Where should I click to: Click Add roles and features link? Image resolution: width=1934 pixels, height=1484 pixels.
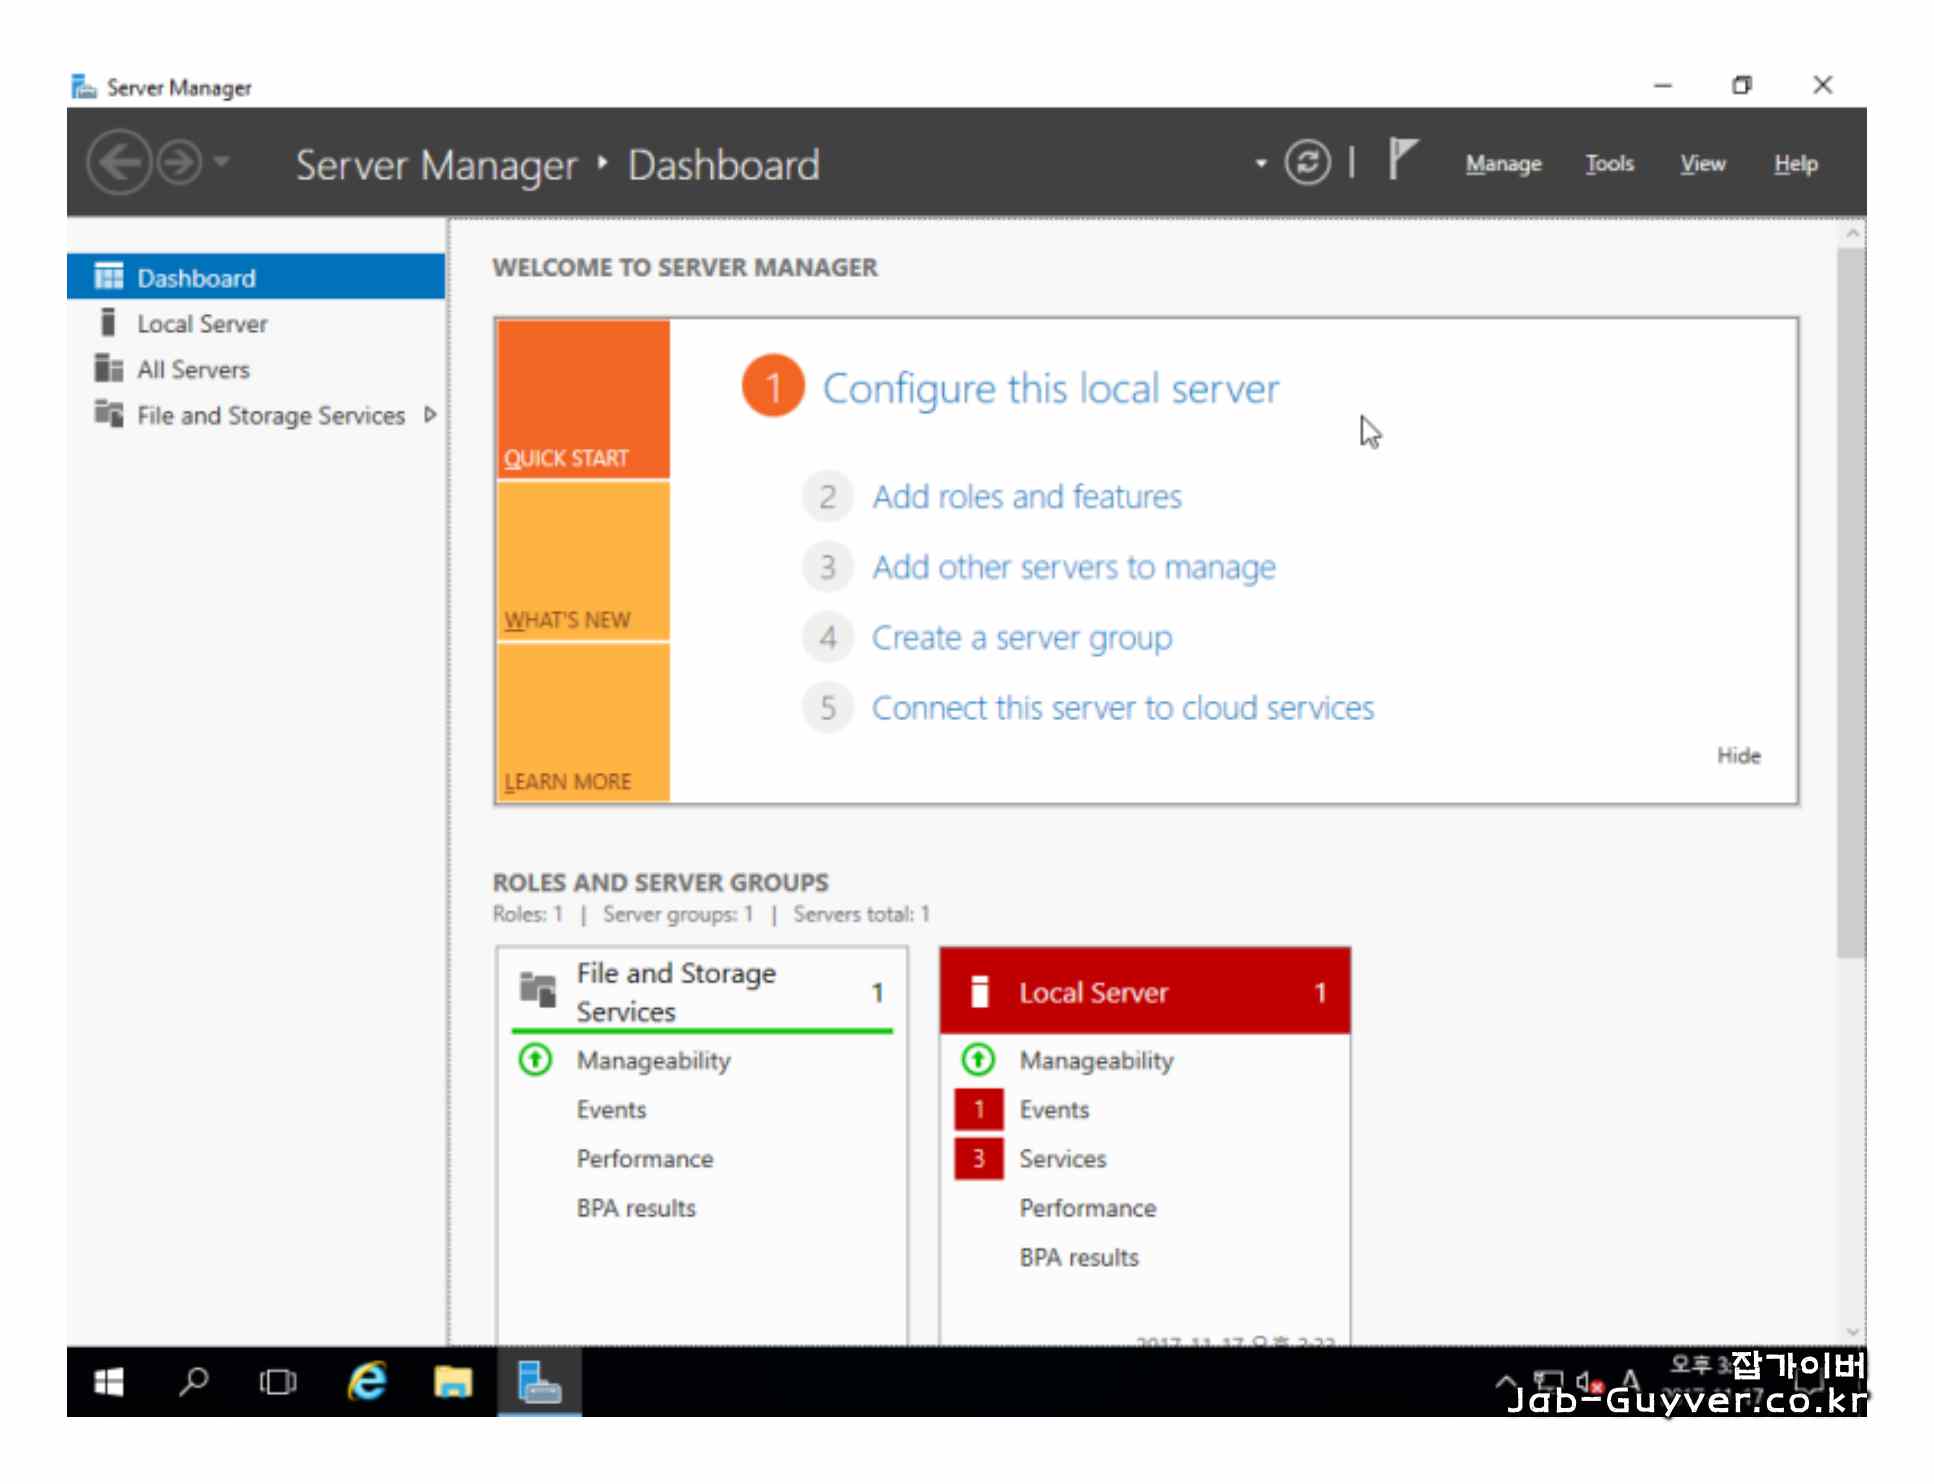click(x=1026, y=497)
